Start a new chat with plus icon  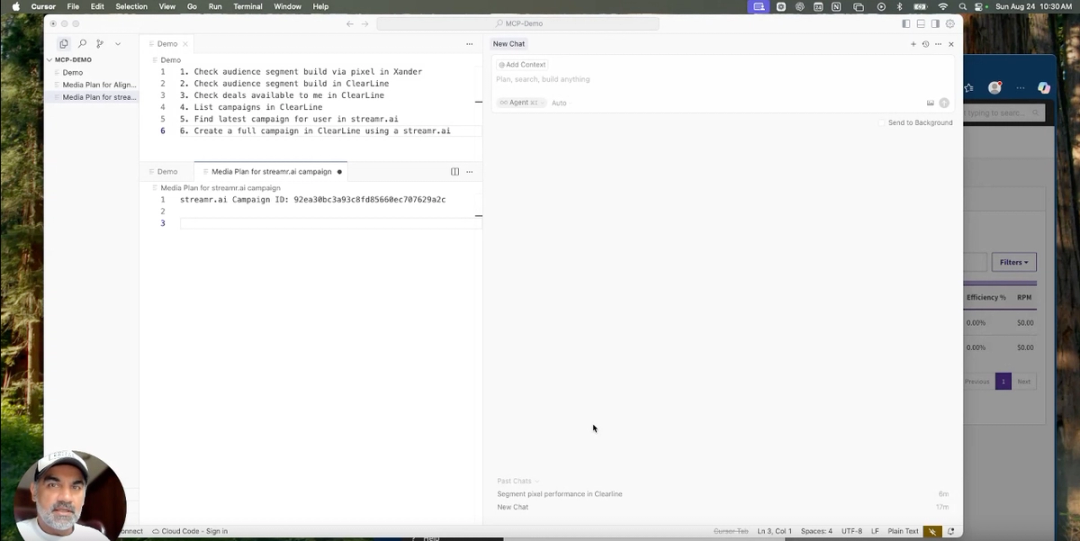(913, 44)
